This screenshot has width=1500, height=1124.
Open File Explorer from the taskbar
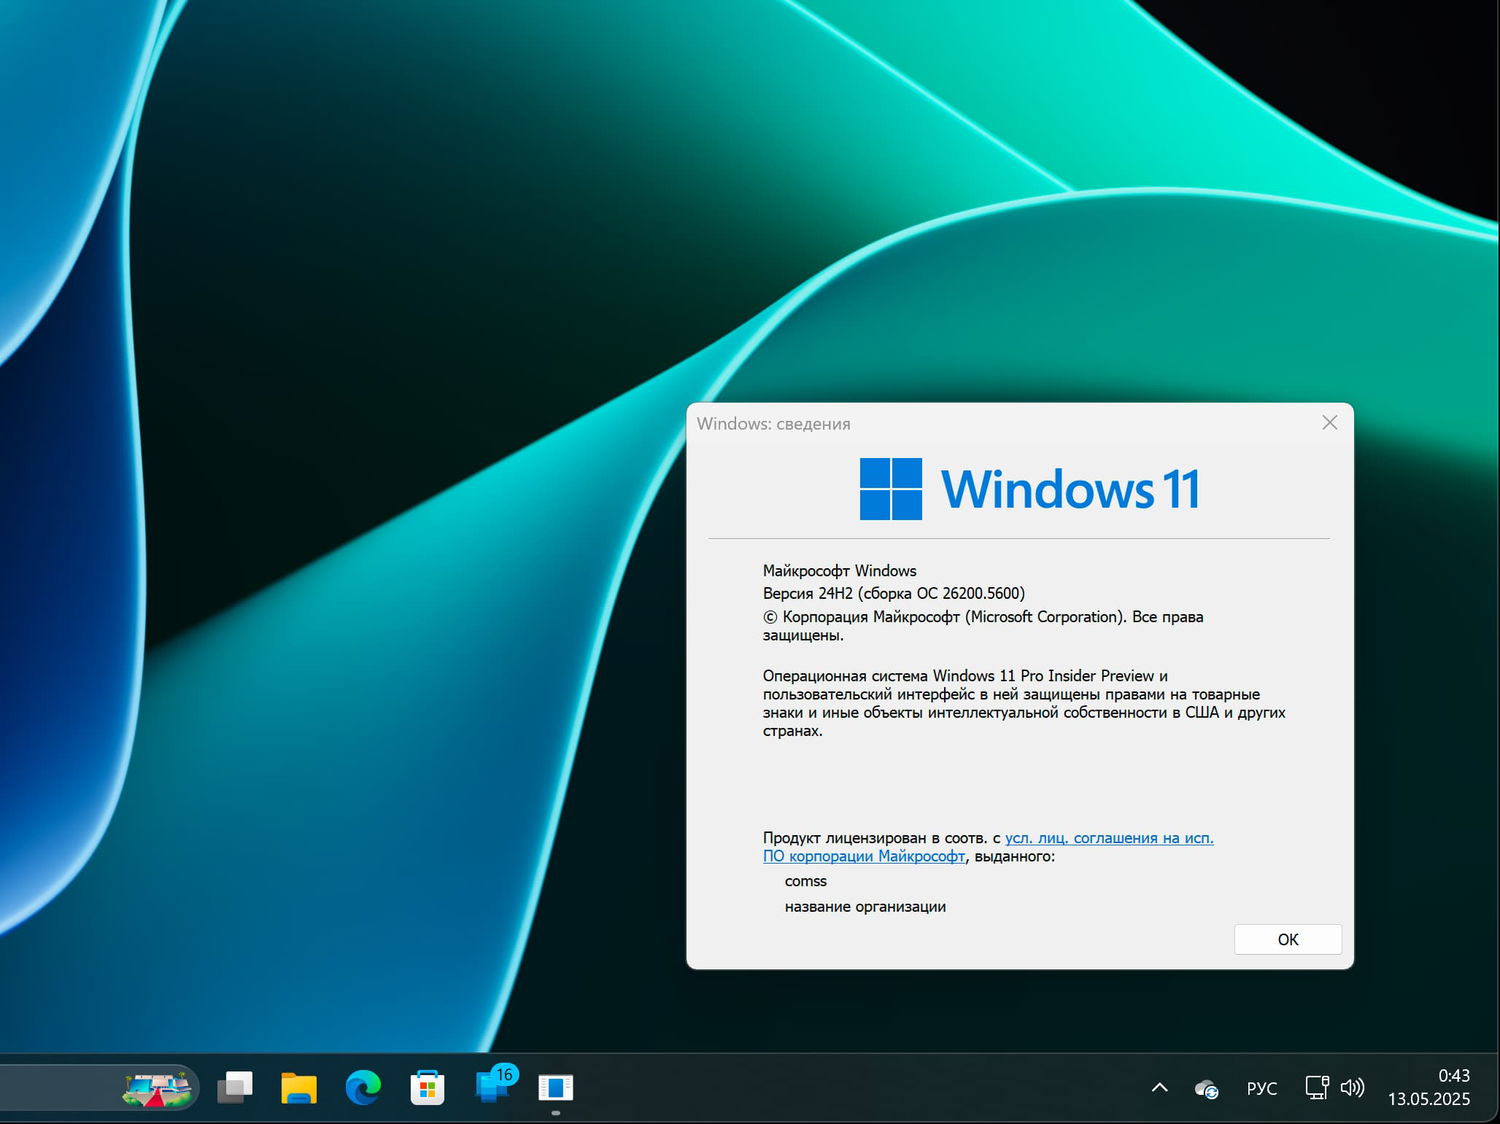pos(299,1087)
